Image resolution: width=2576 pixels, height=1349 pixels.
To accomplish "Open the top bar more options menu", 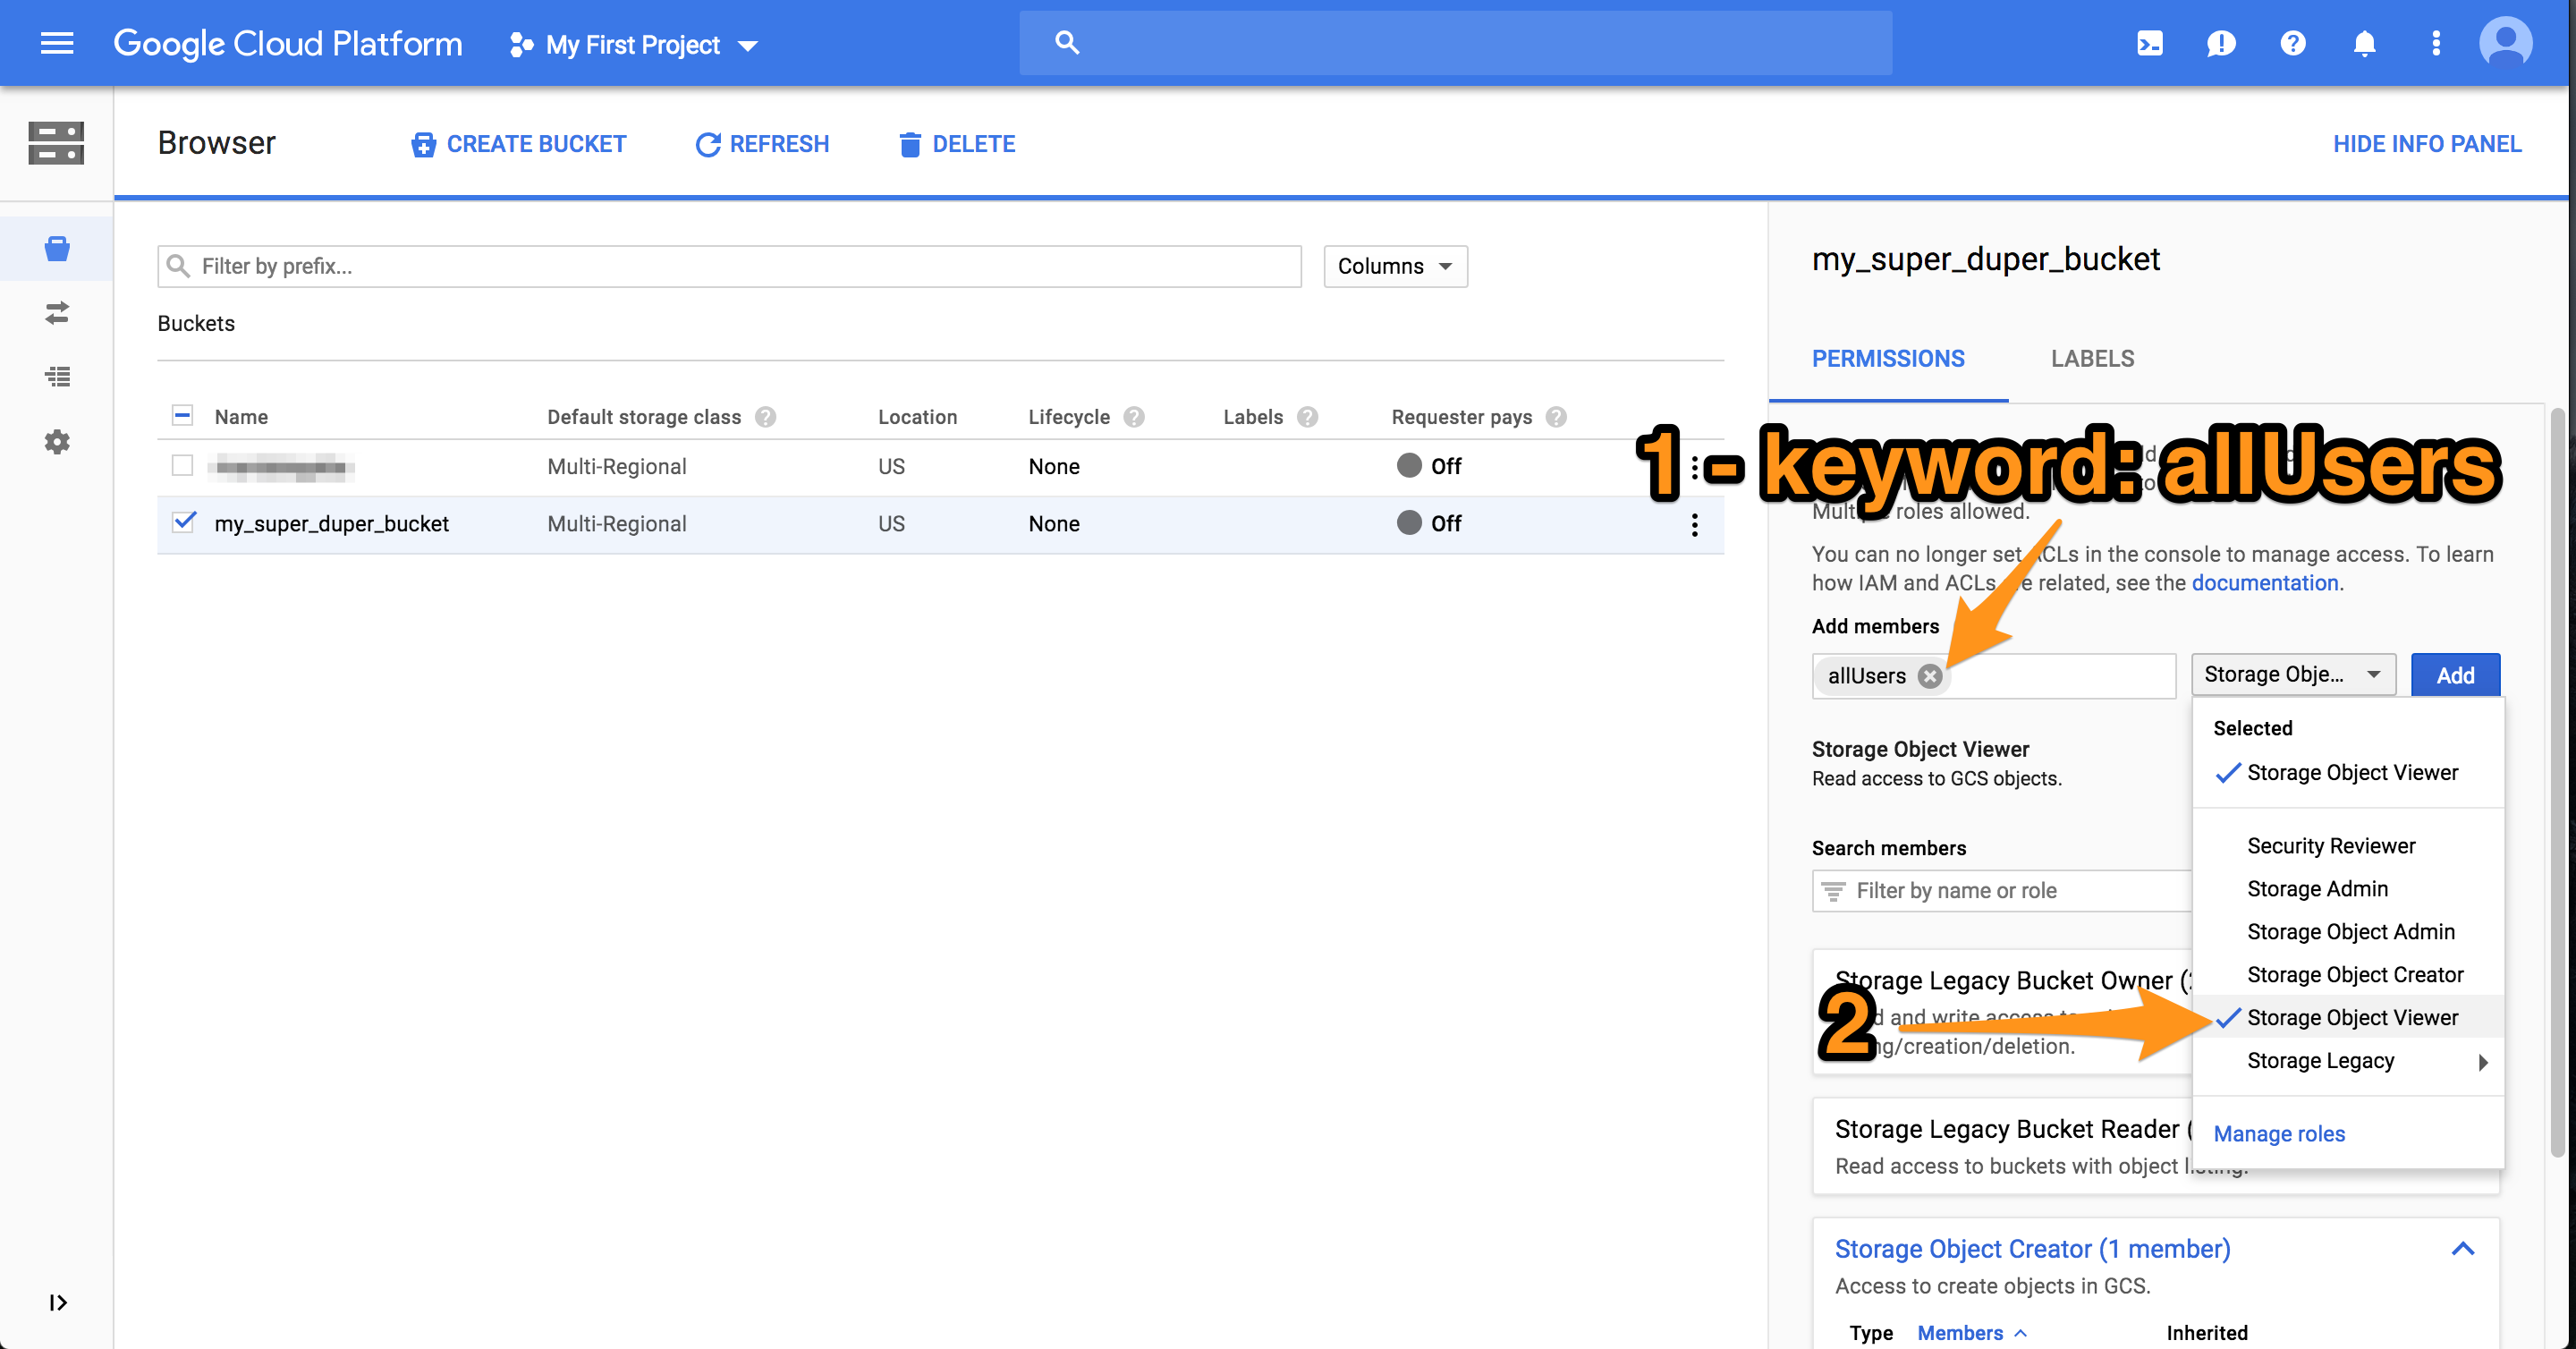I will point(2436,43).
